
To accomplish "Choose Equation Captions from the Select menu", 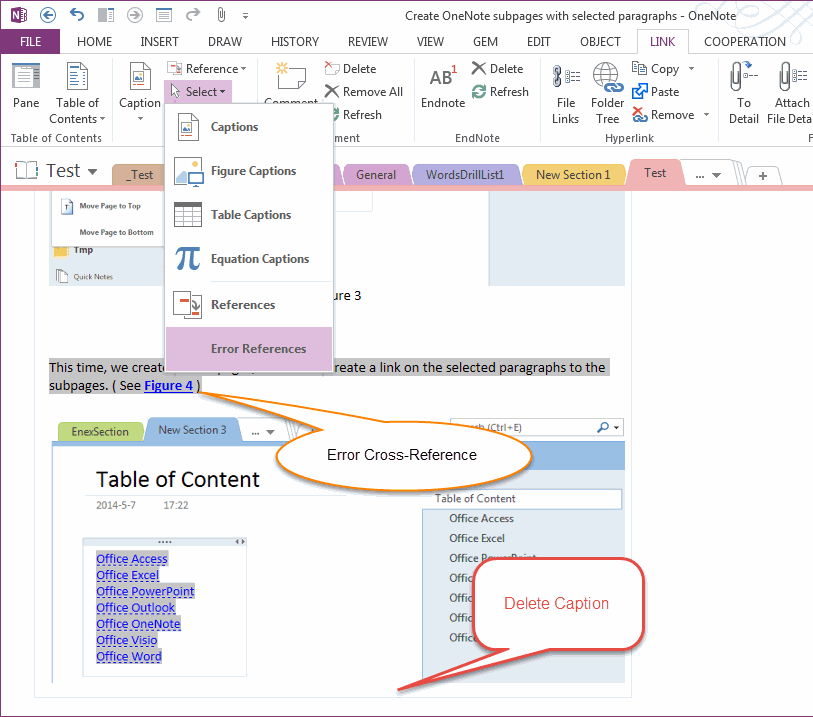I will [249, 259].
